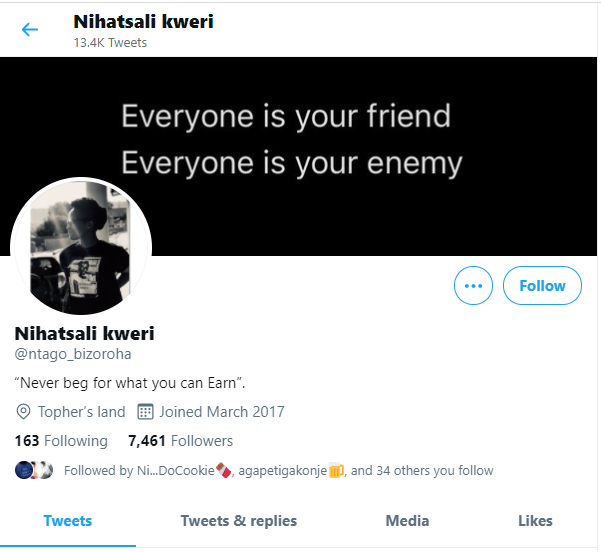Click the @ntago_bizoroha handle text
This screenshot has width=601, height=552.
click(x=73, y=354)
